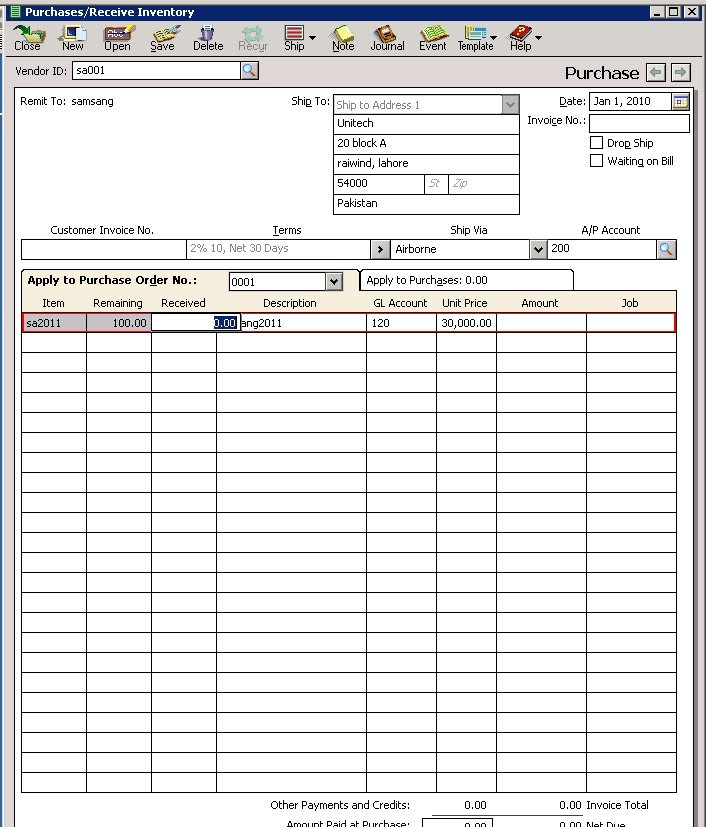Click the Zip field
The width and height of the screenshot is (706, 827).
[x=483, y=184]
